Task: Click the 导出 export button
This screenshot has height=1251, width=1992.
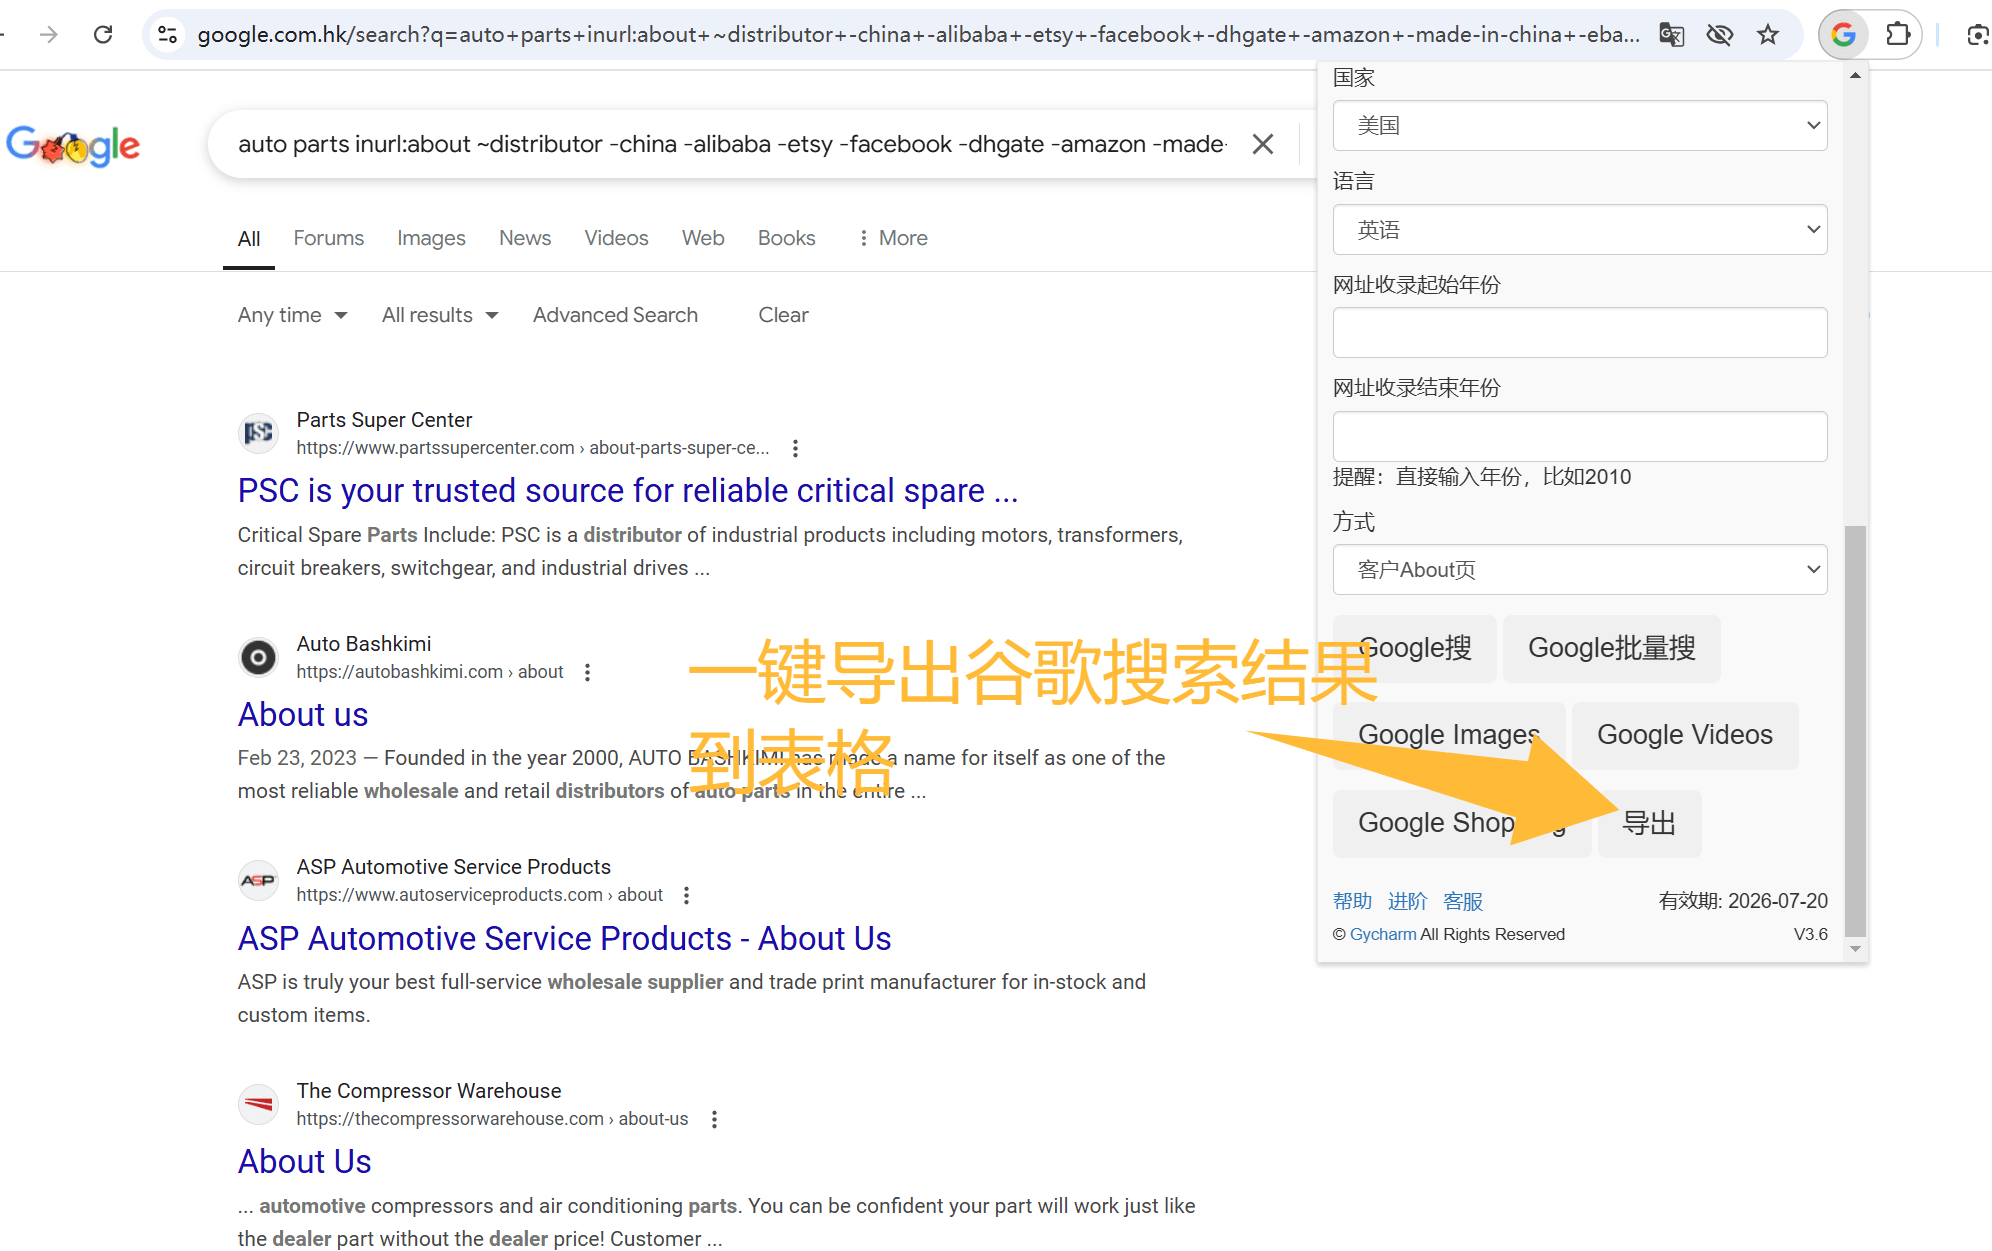Action: pos(1650,823)
